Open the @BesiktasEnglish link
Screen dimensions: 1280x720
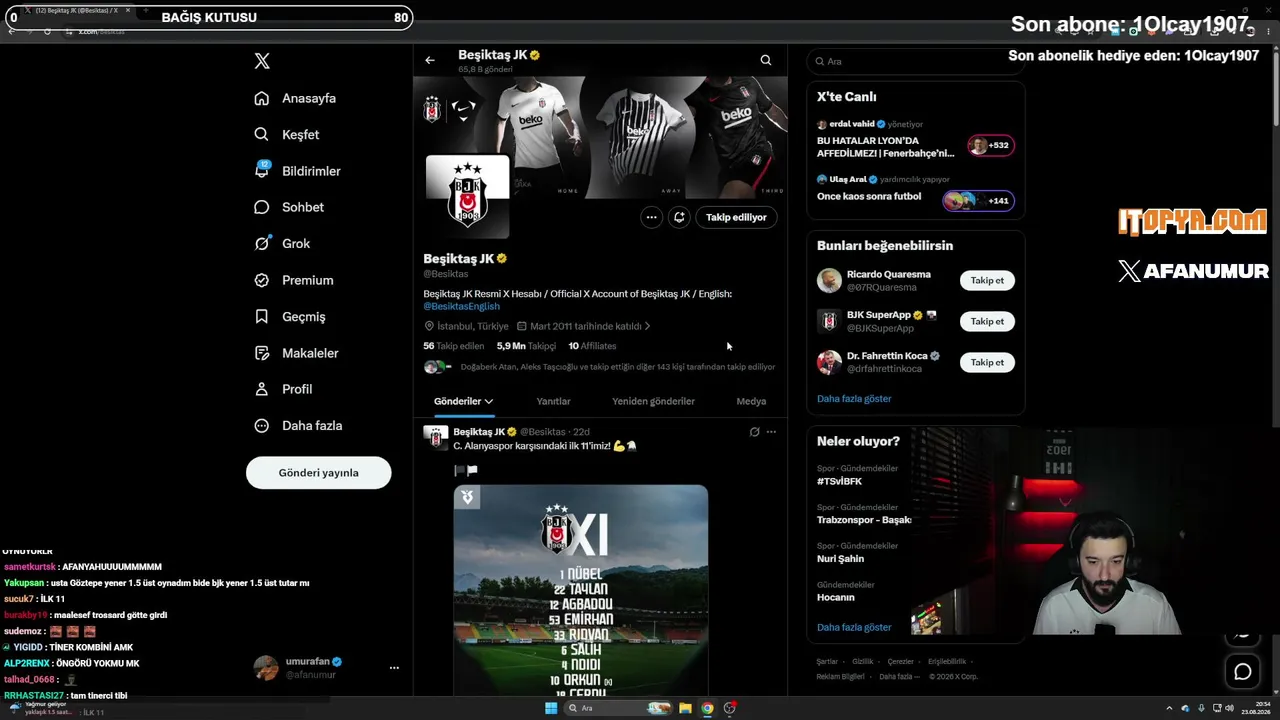click(461, 306)
